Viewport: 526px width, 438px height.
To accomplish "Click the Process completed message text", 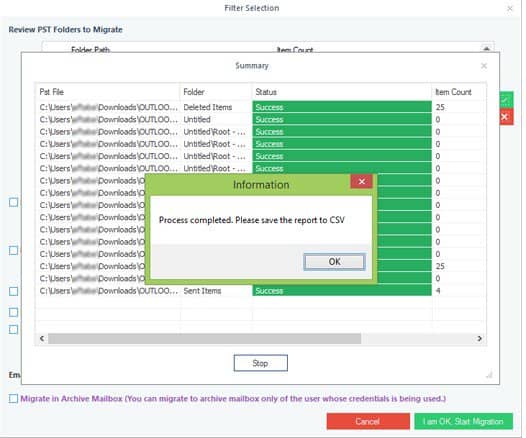I will point(252,220).
